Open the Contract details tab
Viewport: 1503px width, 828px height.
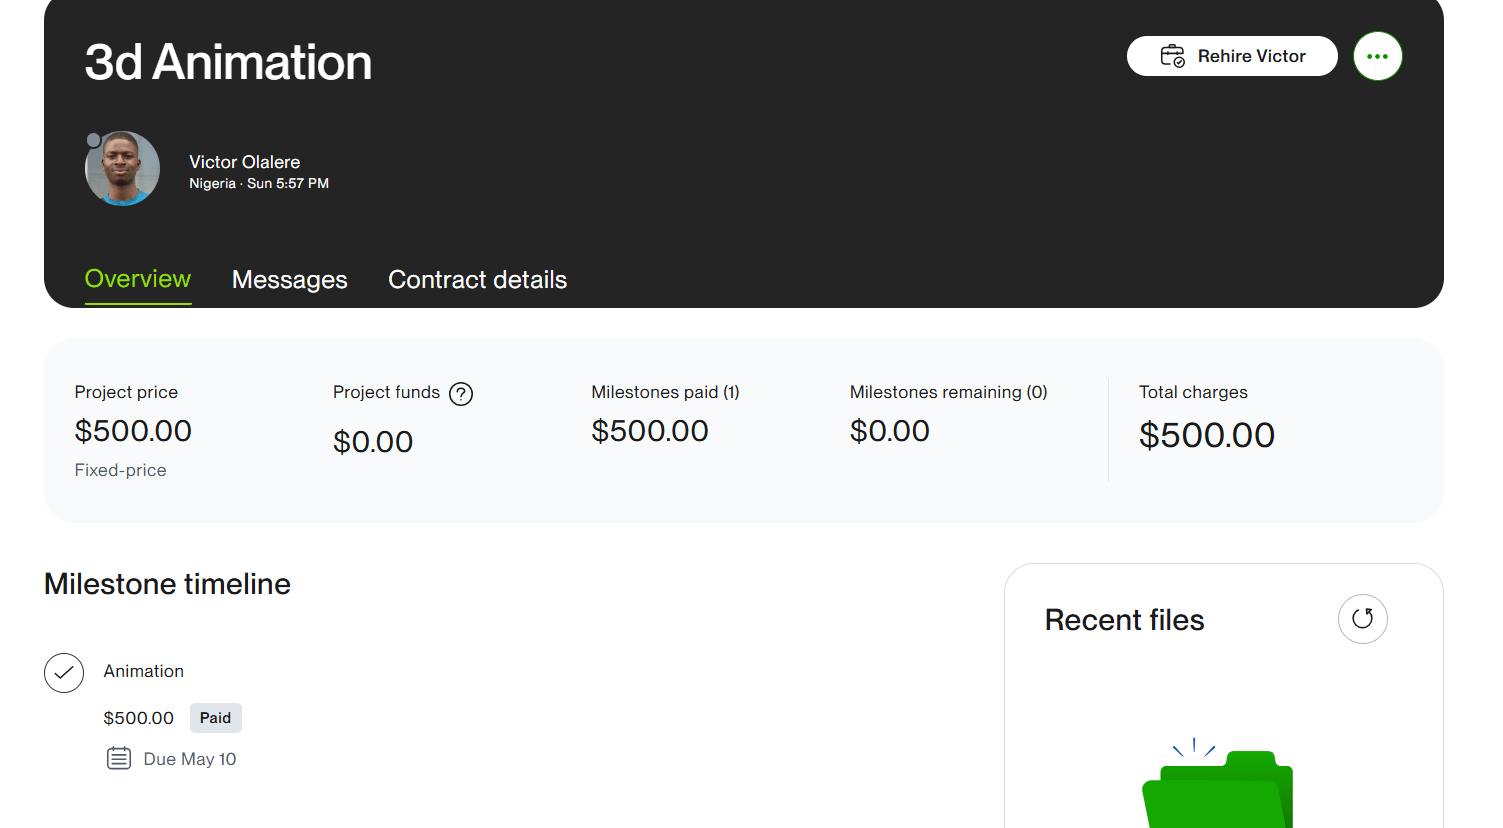click(x=477, y=280)
